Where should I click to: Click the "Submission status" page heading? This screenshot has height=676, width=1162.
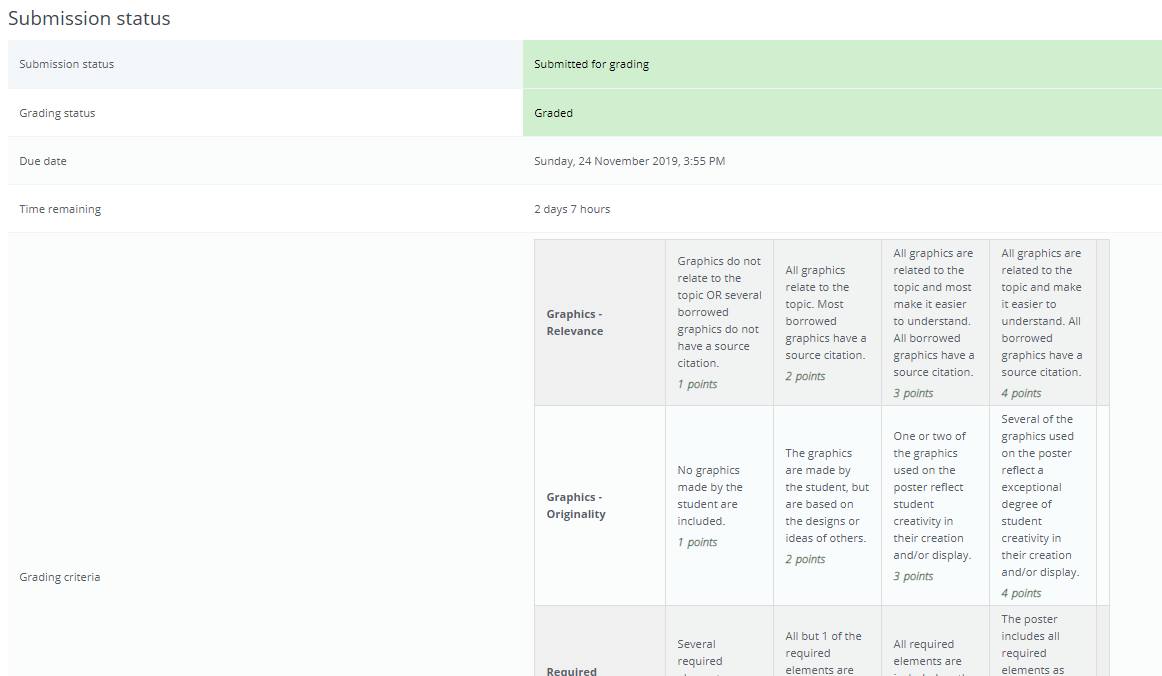pos(89,19)
